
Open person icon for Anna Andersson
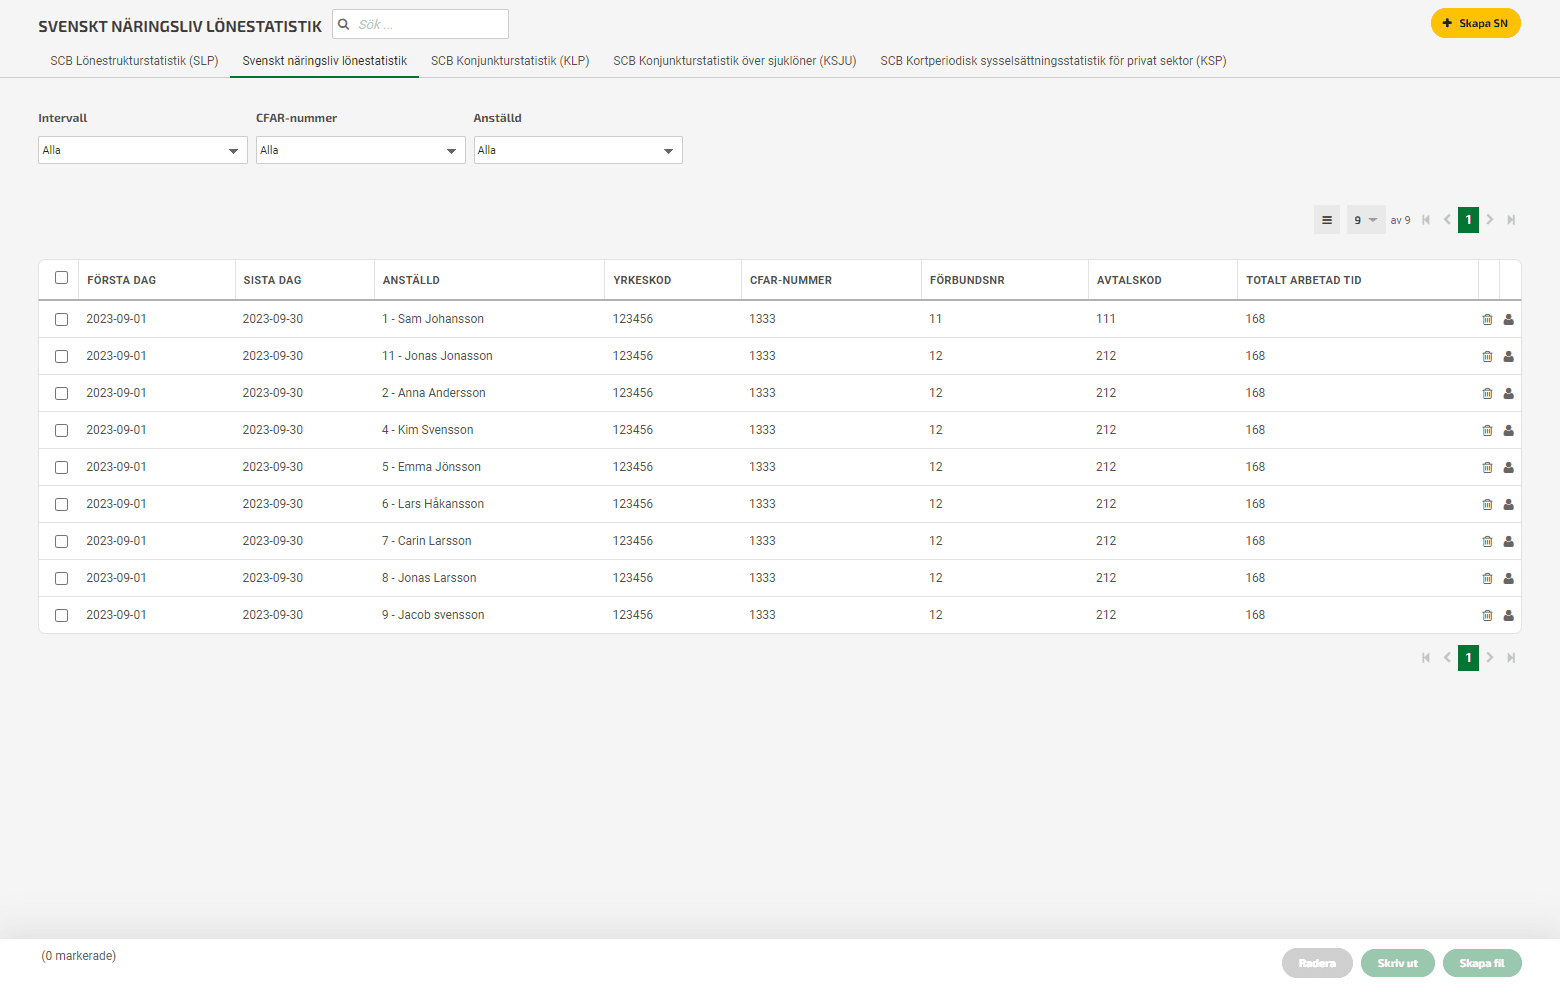[x=1509, y=394]
